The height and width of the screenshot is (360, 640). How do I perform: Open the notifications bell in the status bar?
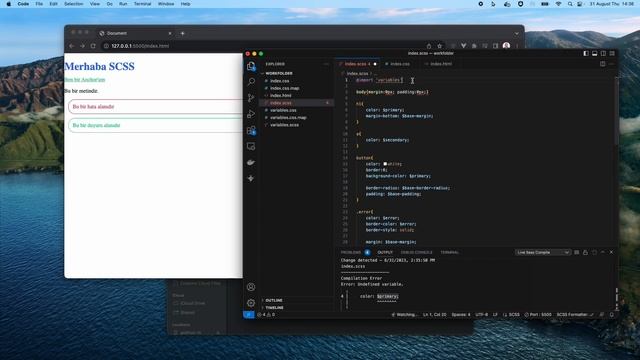(x=611, y=315)
